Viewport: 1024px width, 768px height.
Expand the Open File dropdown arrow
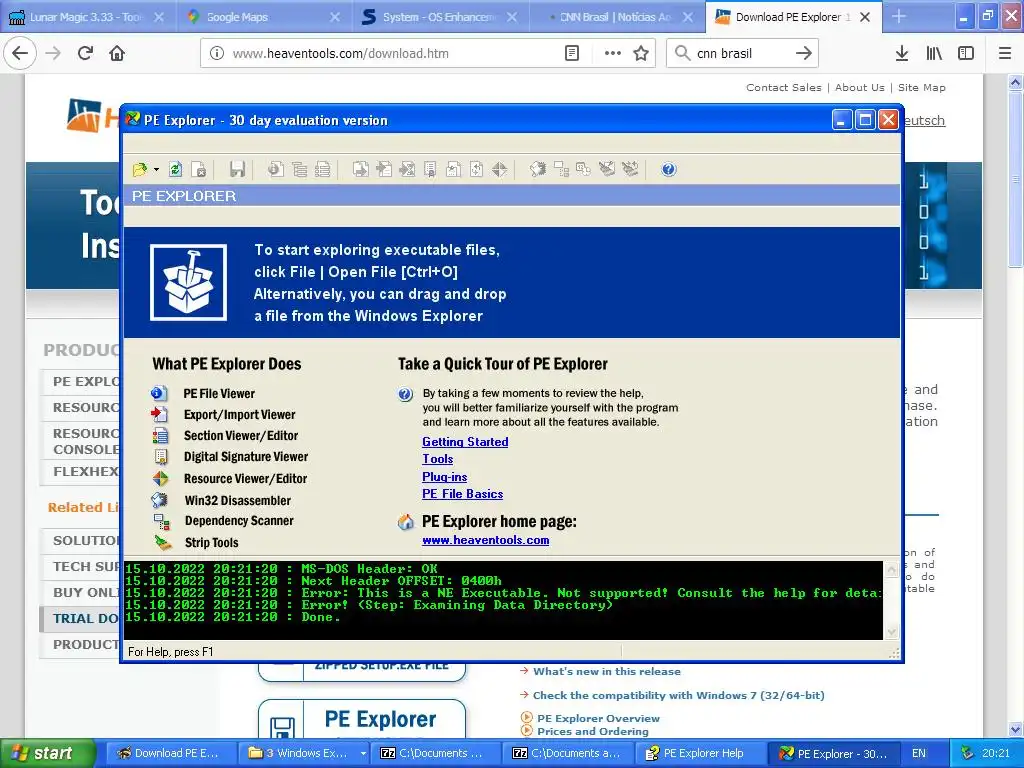156,170
